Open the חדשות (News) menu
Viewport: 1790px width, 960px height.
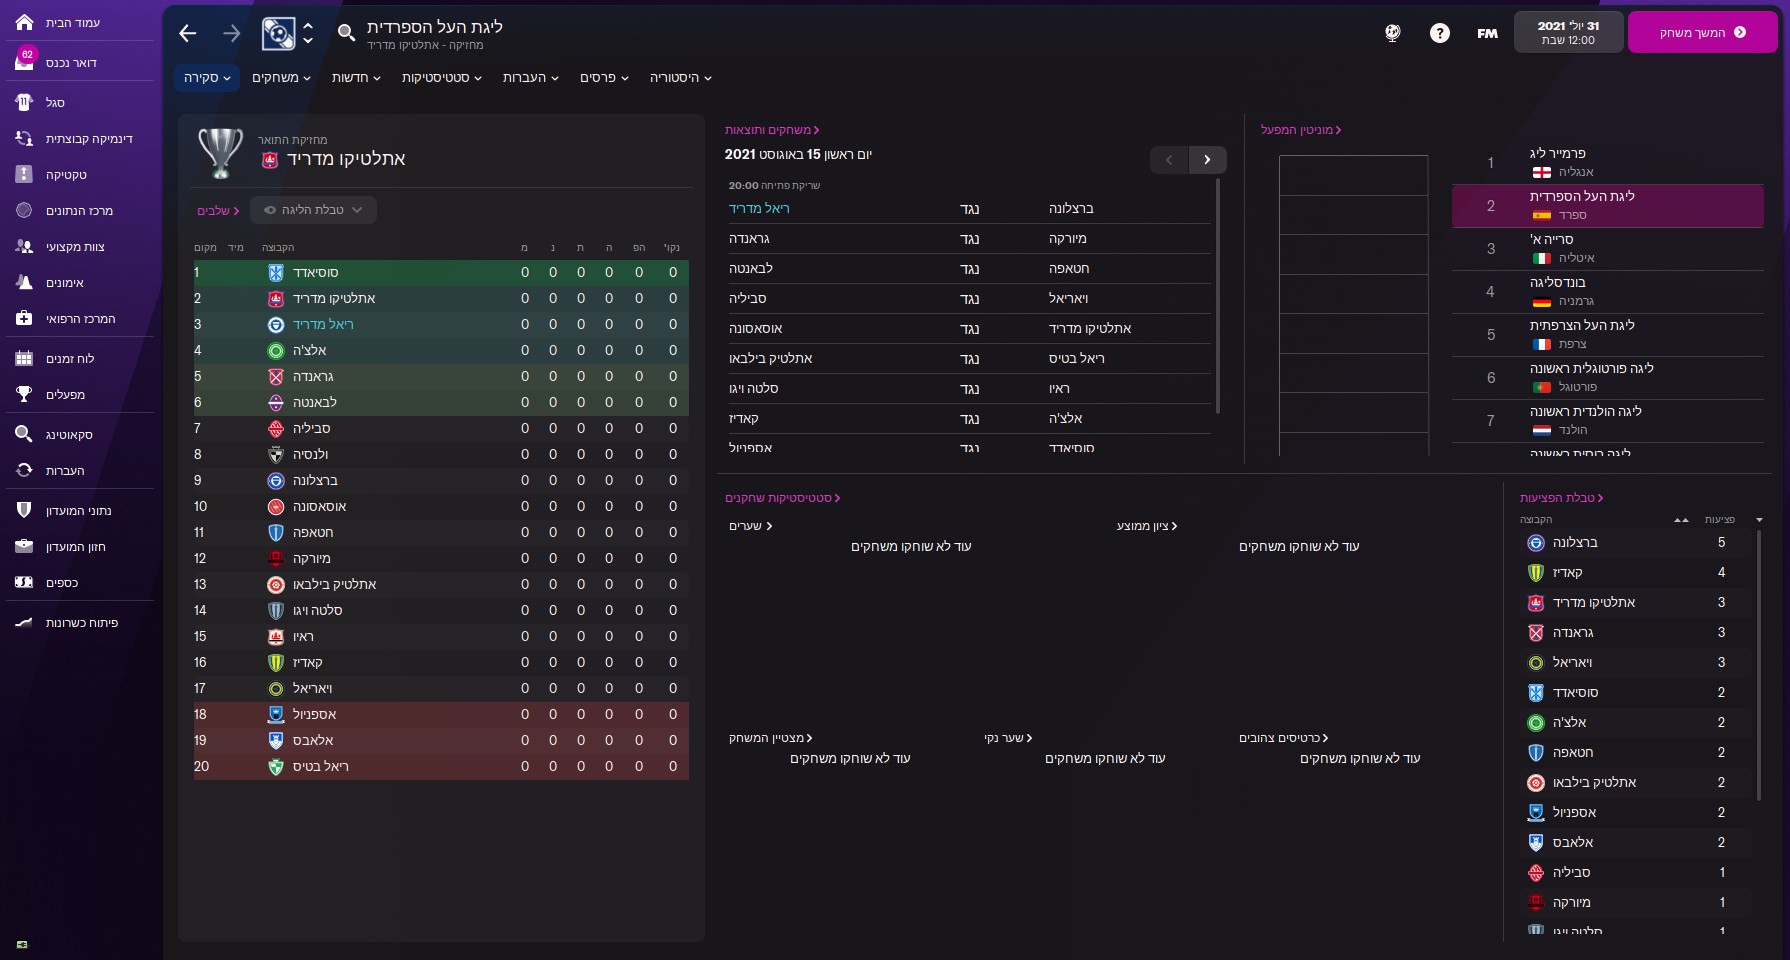[356, 78]
